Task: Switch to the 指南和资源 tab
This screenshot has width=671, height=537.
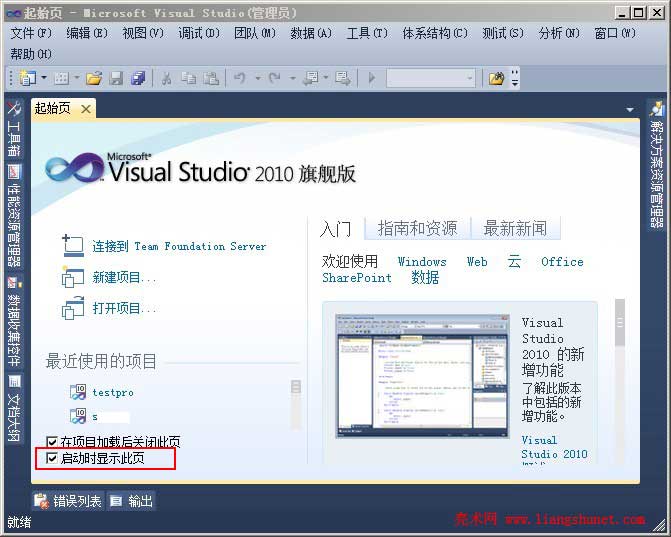Action: tap(418, 228)
